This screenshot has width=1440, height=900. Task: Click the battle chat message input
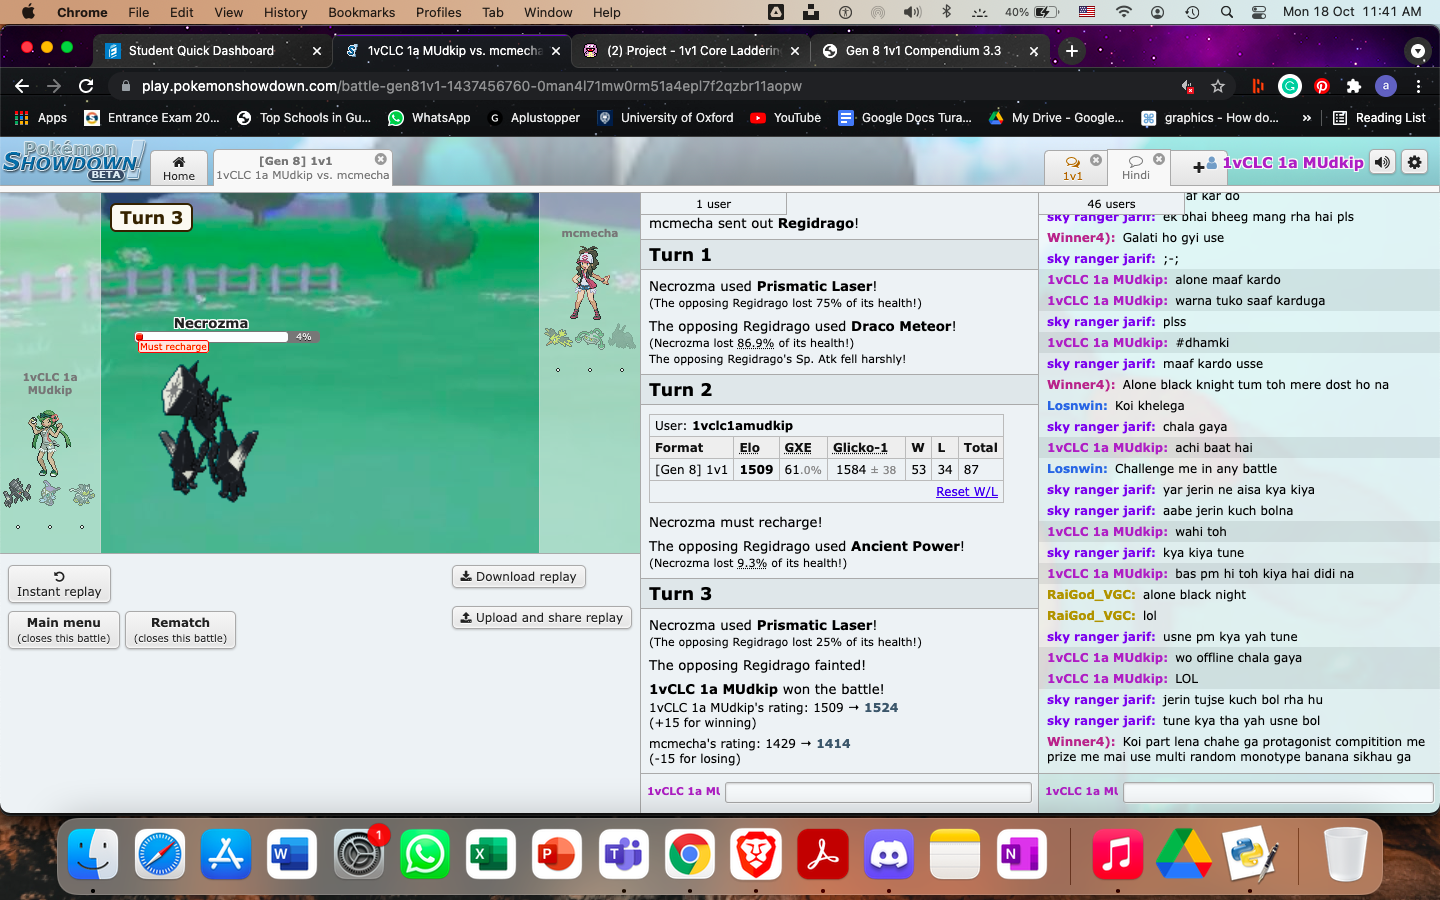[878, 792]
